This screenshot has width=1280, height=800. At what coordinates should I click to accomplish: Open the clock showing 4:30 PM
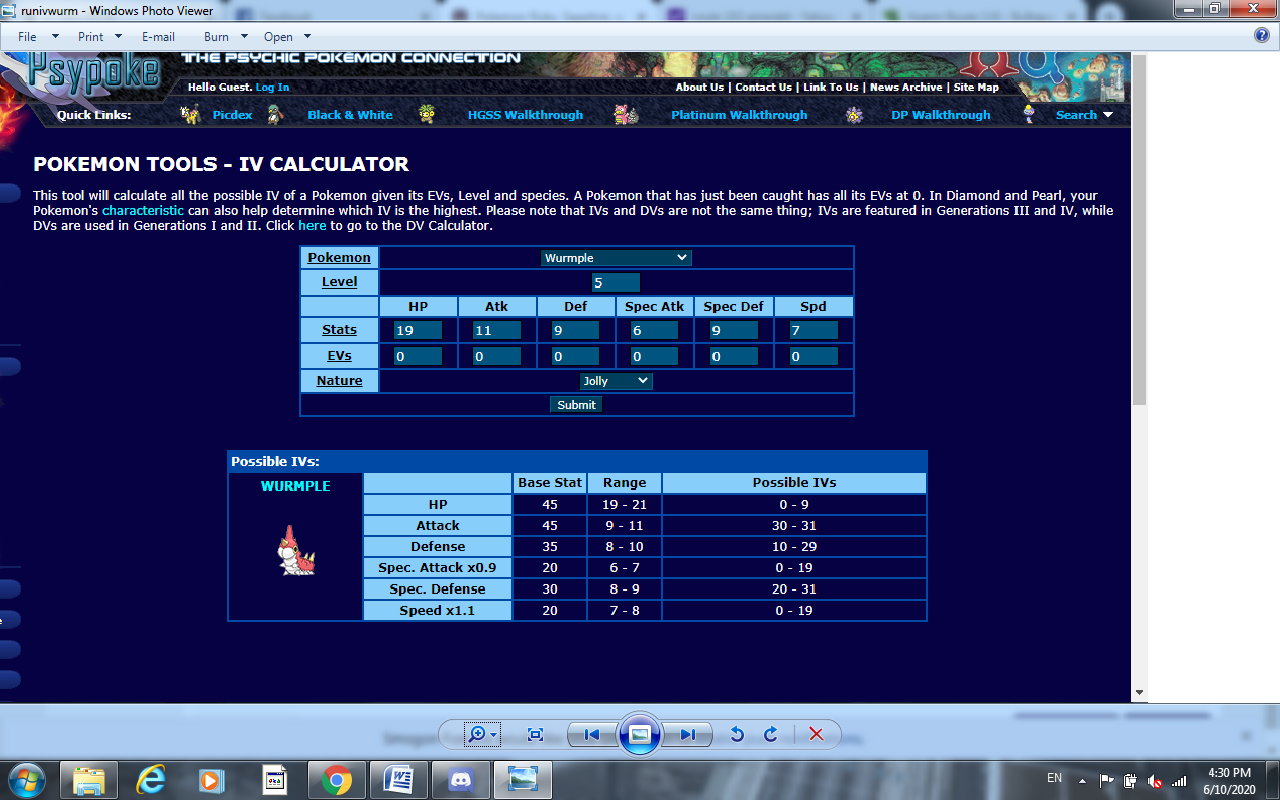tap(1229, 780)
